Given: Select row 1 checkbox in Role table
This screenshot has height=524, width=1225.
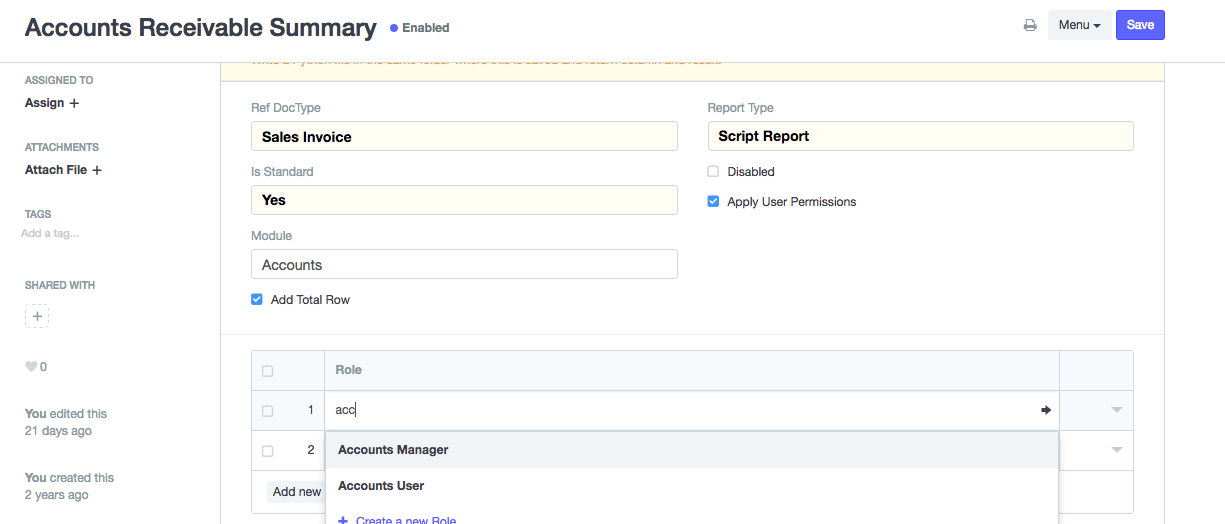Looking at the screenshot, I should tap(267, 411).
